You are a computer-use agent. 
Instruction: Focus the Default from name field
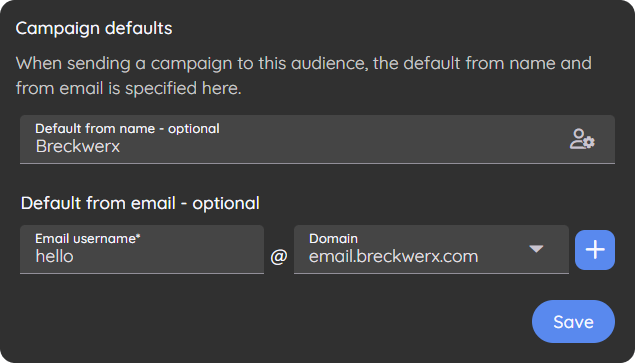pos(317,139)
